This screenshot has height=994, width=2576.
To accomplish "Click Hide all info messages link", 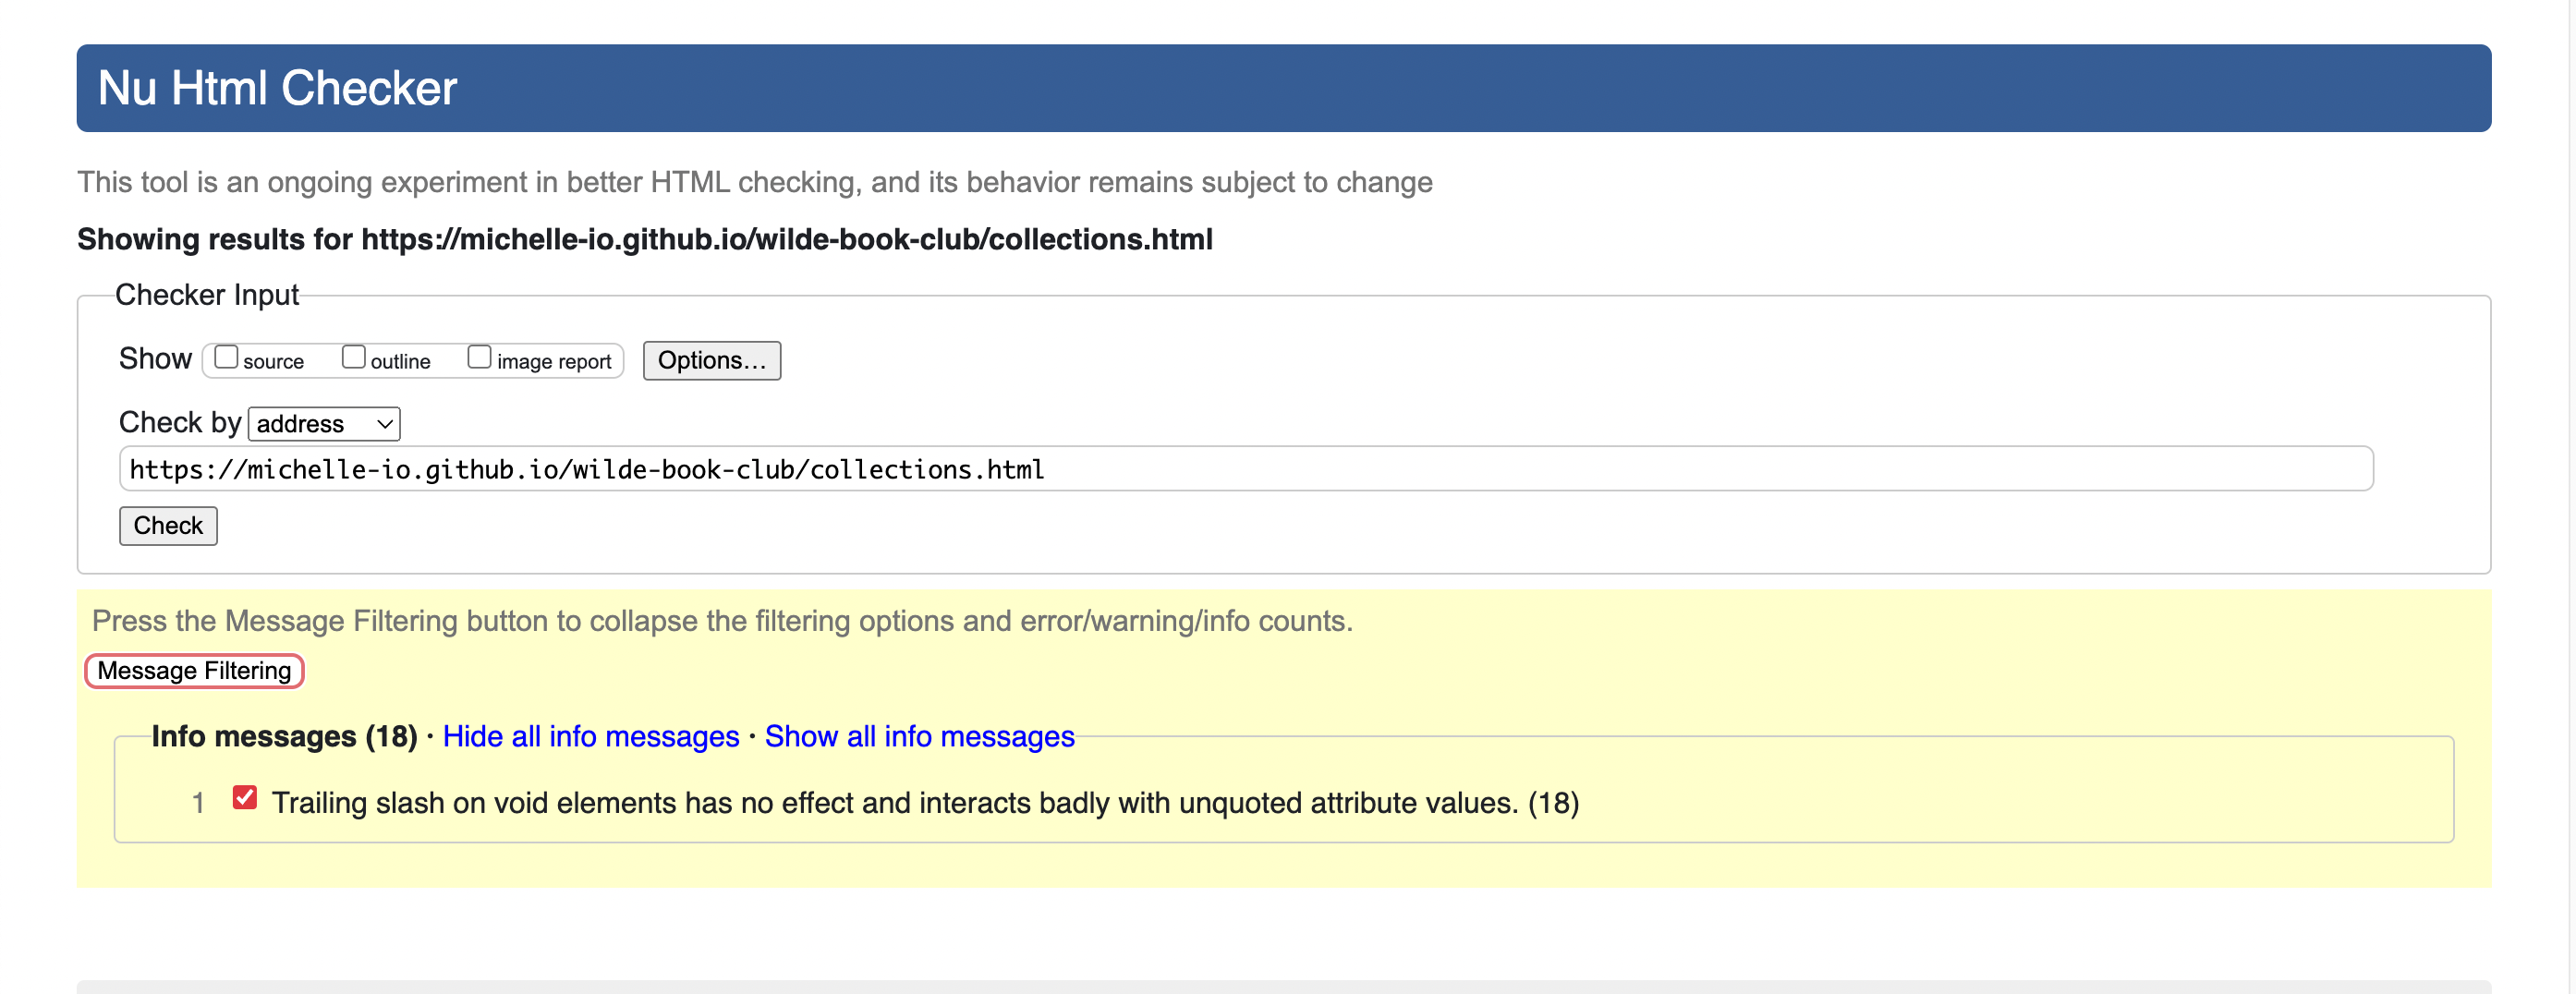I will tap(591, 737).
